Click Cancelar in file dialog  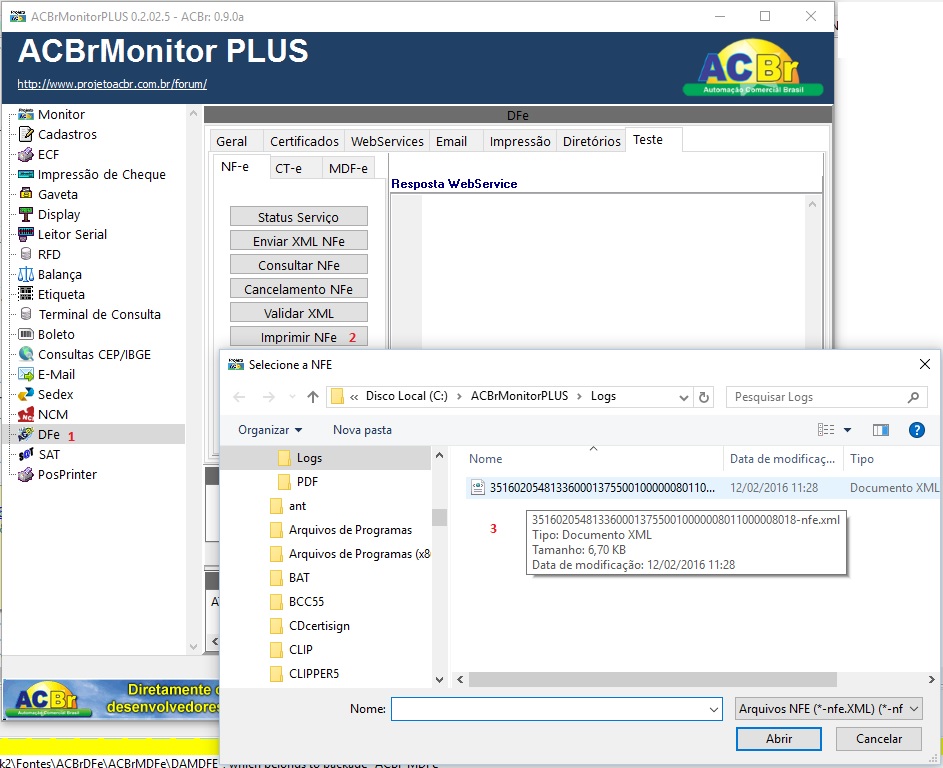pos(879,739)
